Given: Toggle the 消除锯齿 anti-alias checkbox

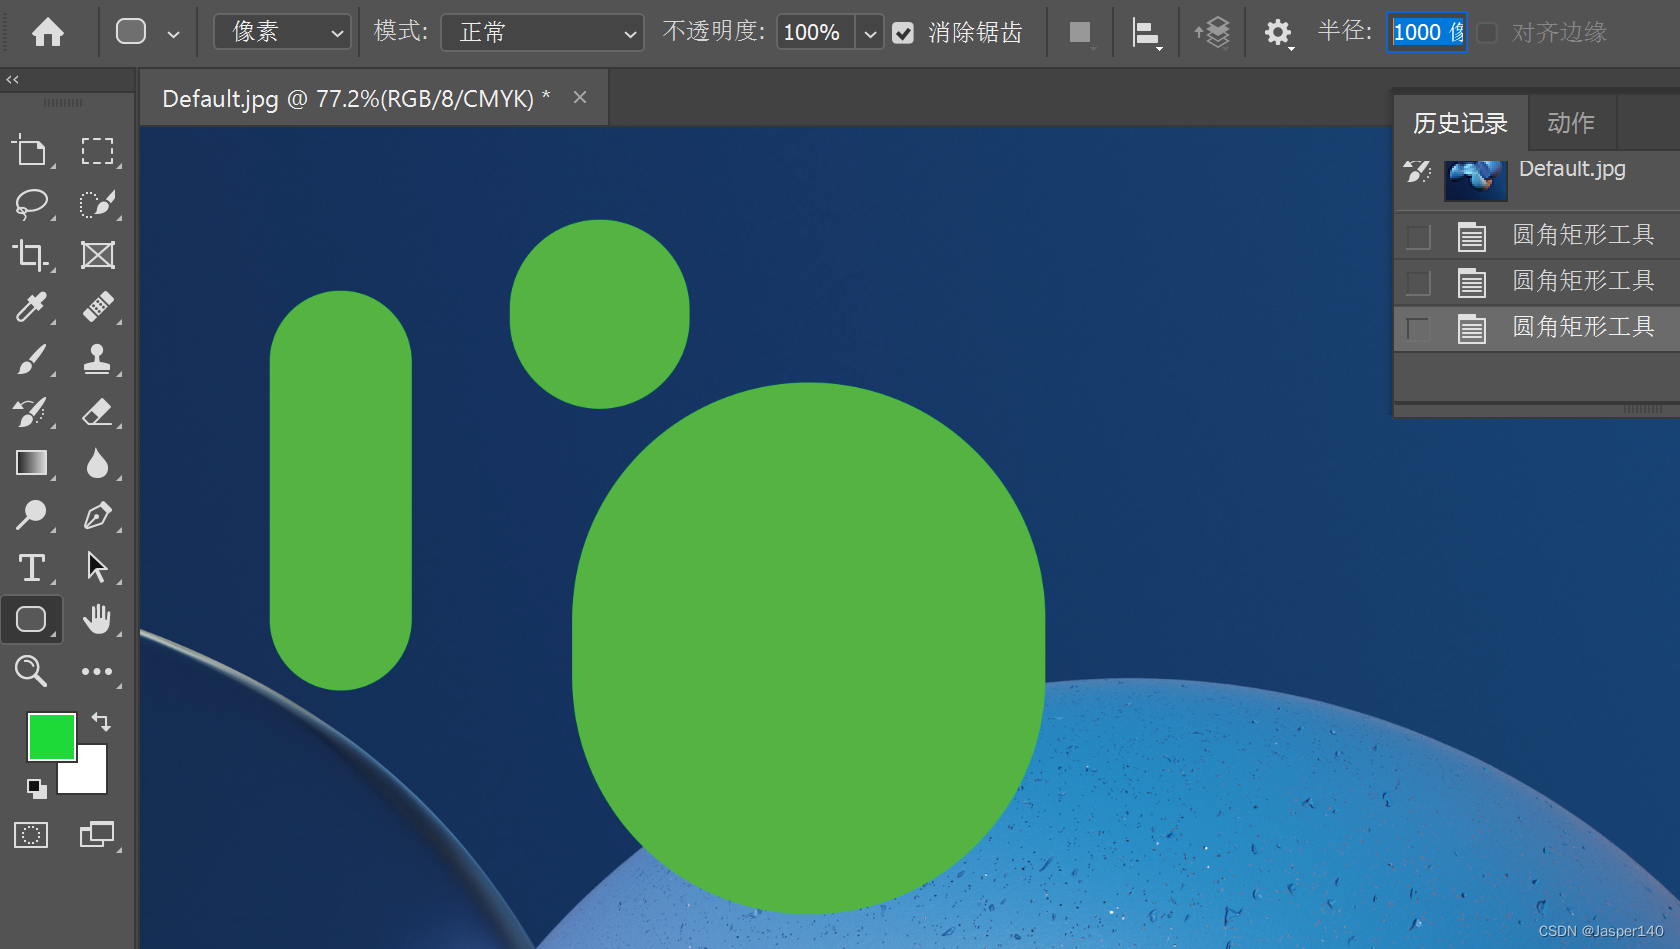Looking at the screenshot, I should 903,33.
